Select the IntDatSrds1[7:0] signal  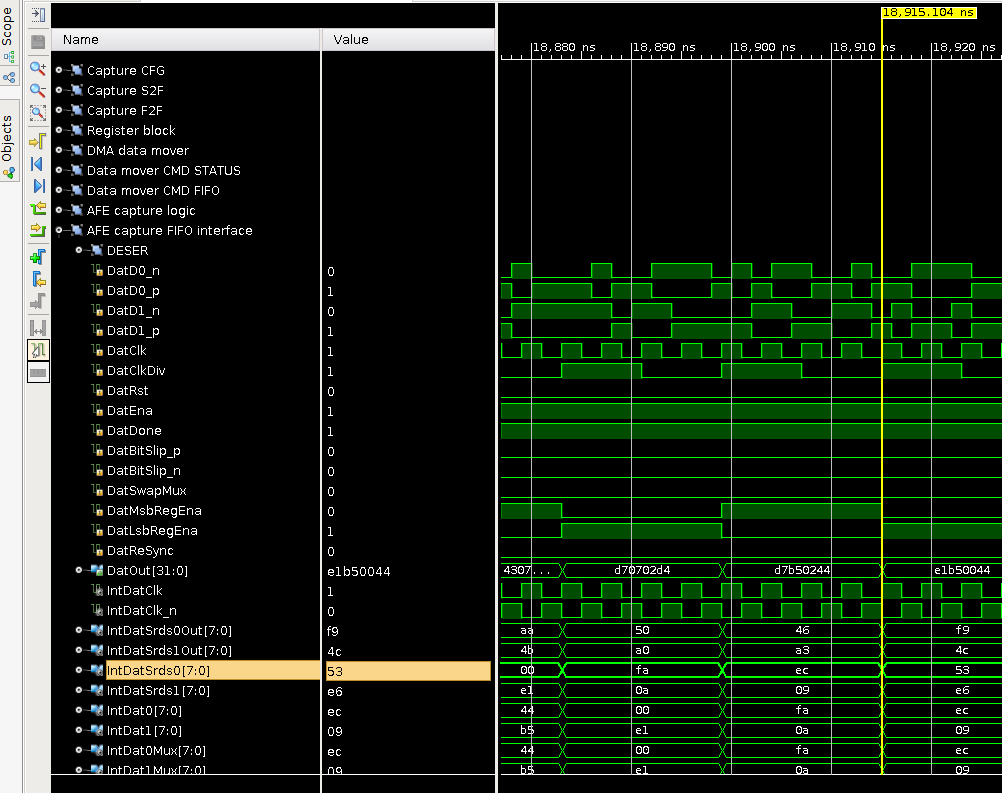pos(158,690)
